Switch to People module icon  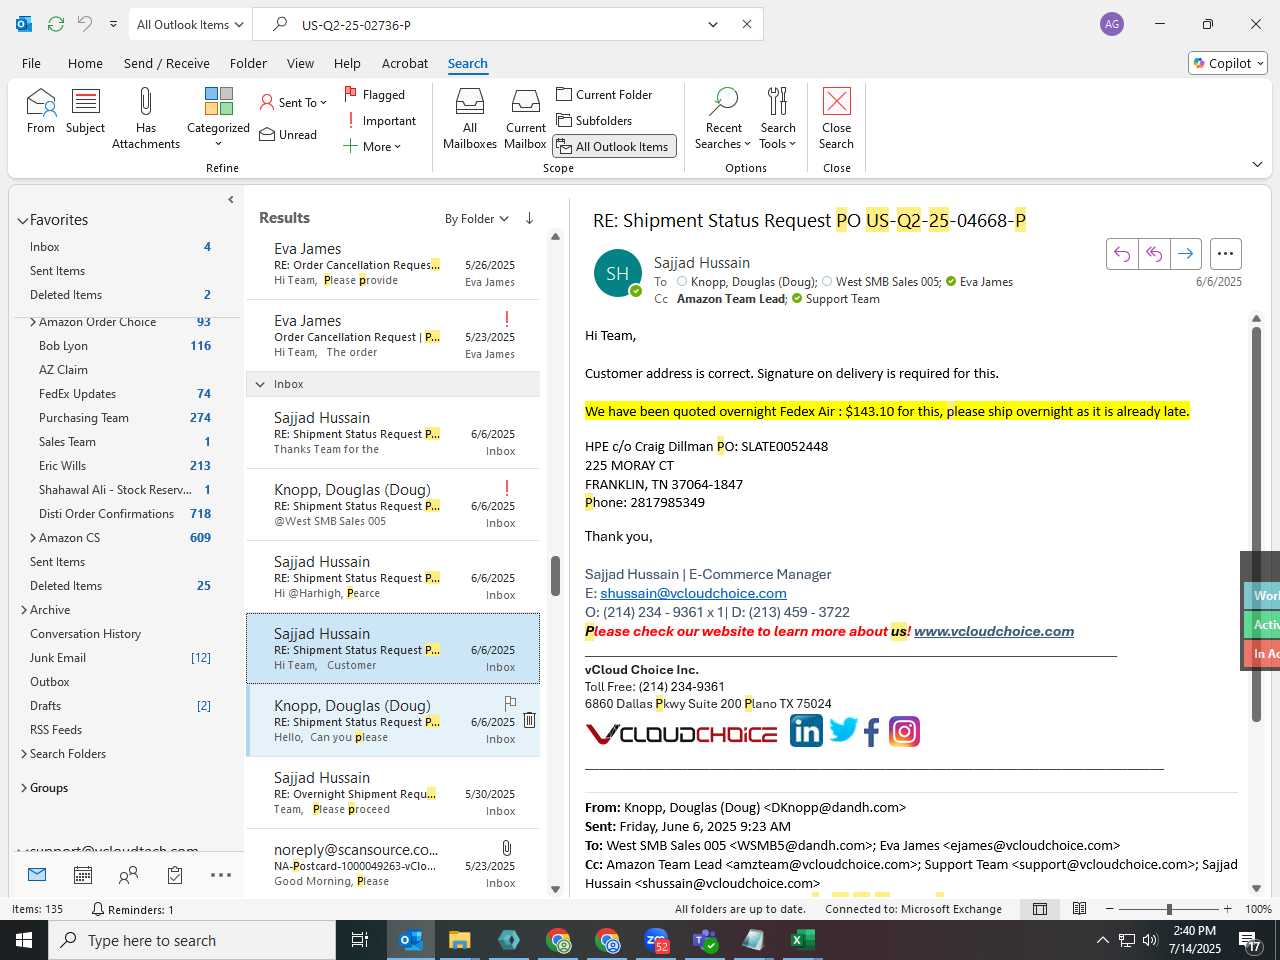(x=128, y=875)
